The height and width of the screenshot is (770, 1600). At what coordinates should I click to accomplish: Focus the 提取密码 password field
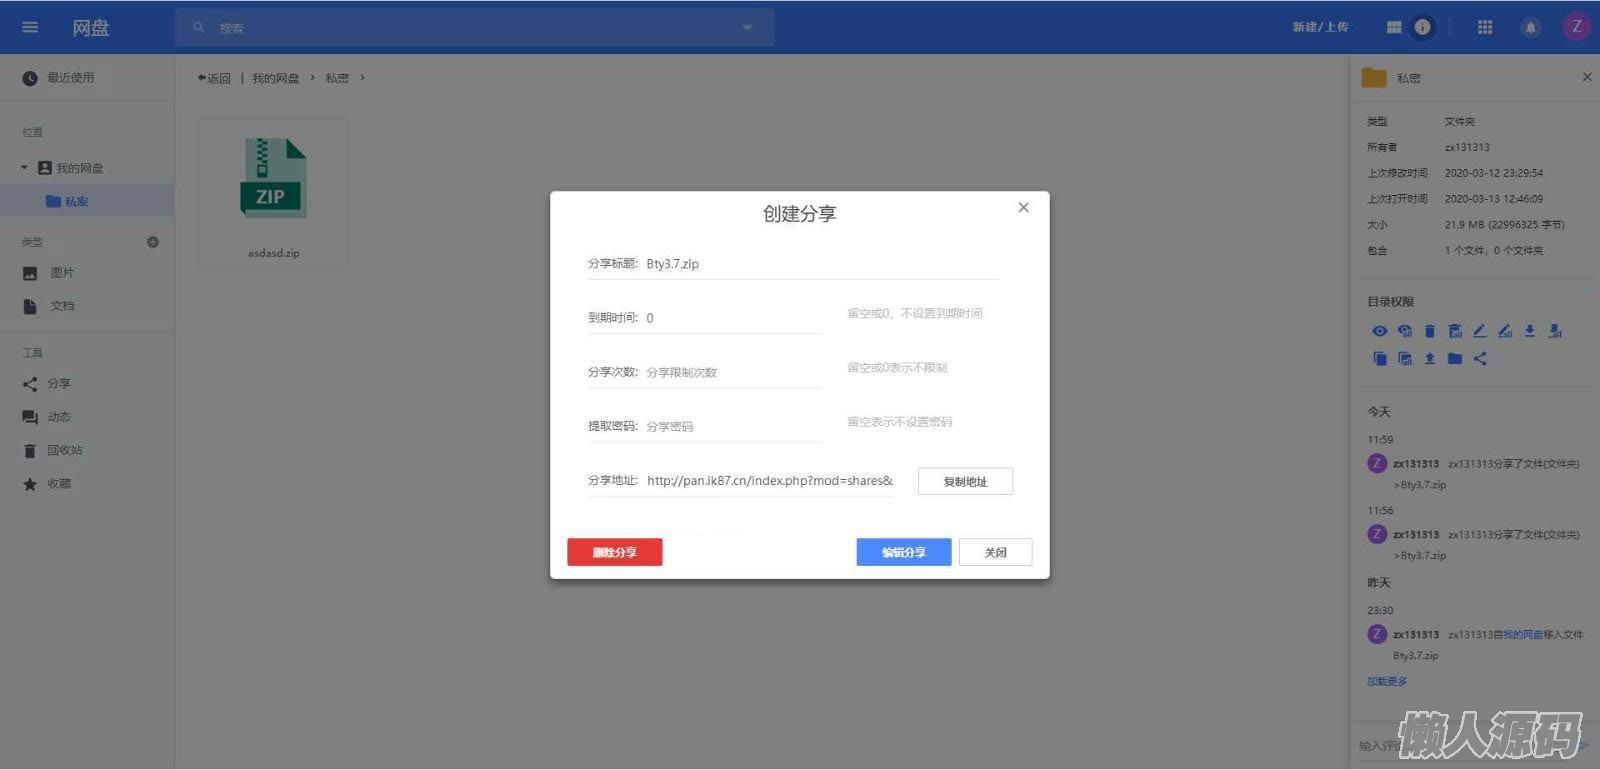[732, 426]
